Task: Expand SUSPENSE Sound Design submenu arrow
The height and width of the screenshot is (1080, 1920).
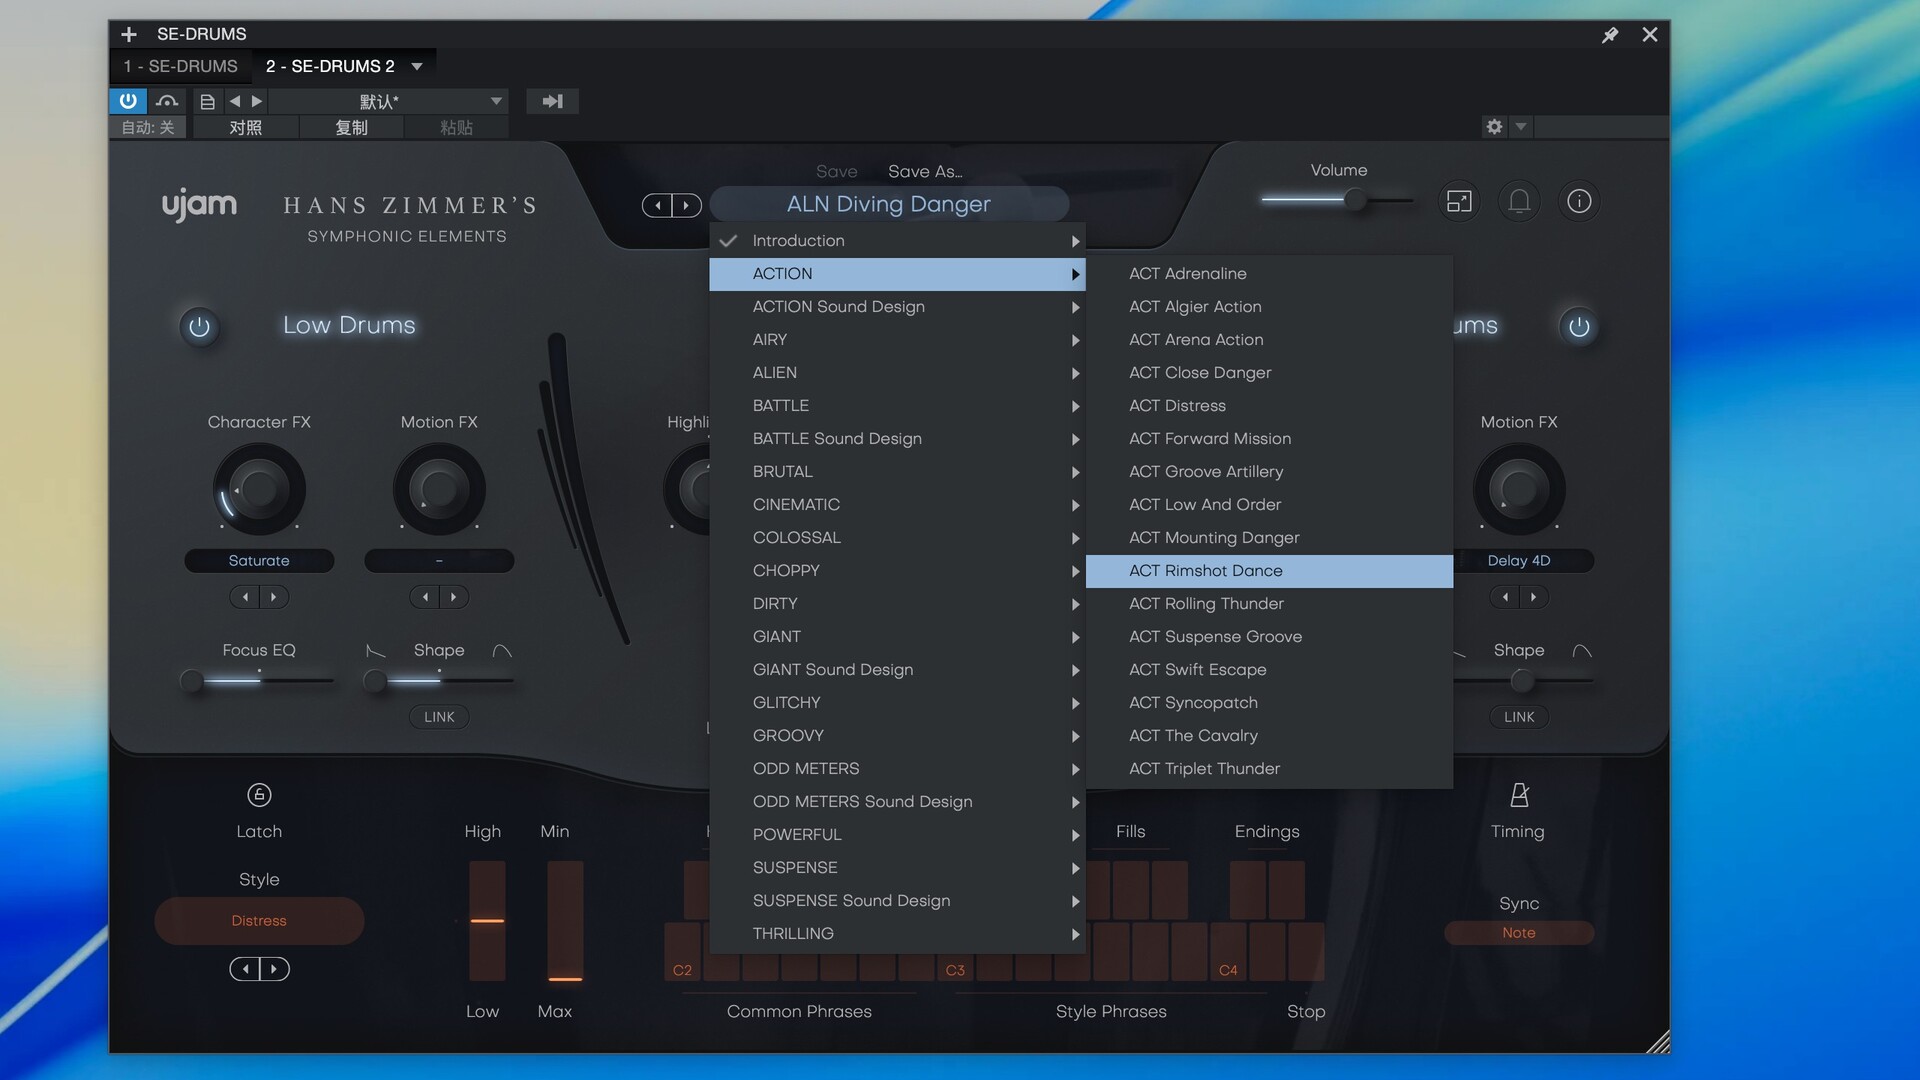Action: 1075,901
